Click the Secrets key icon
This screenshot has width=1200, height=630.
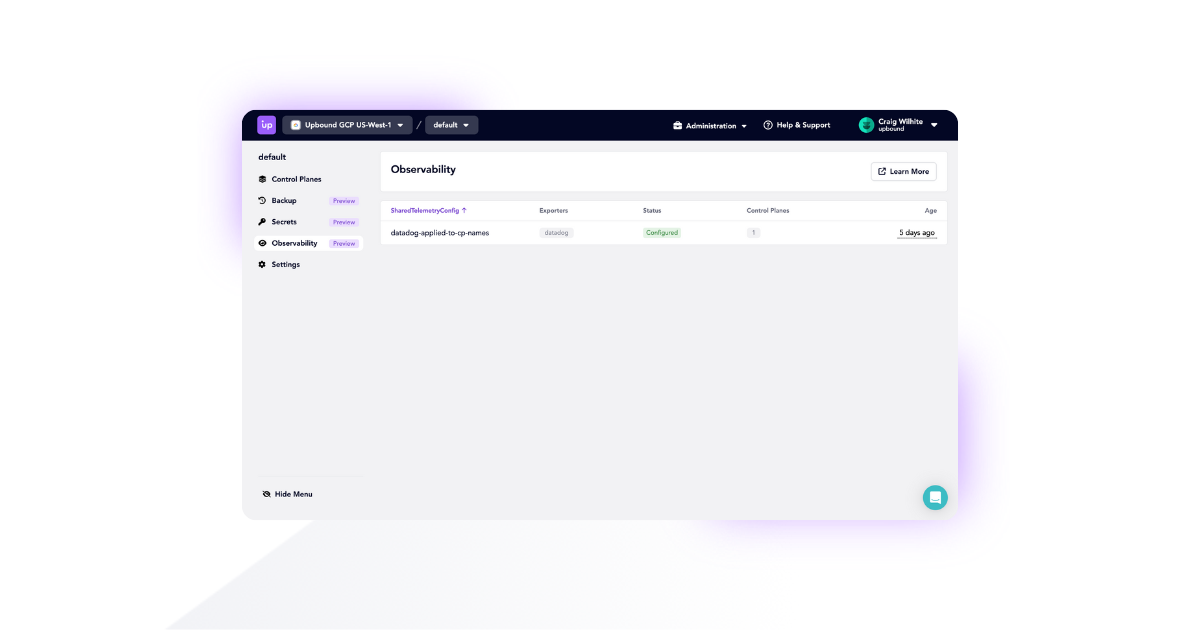tap(262, 222)
